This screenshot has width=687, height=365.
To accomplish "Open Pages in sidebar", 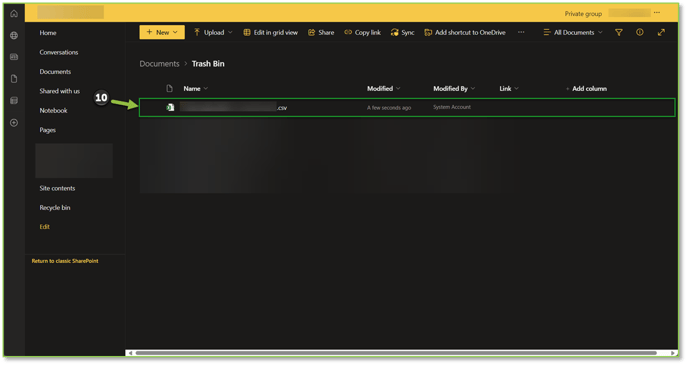I will tap(47, 130).
